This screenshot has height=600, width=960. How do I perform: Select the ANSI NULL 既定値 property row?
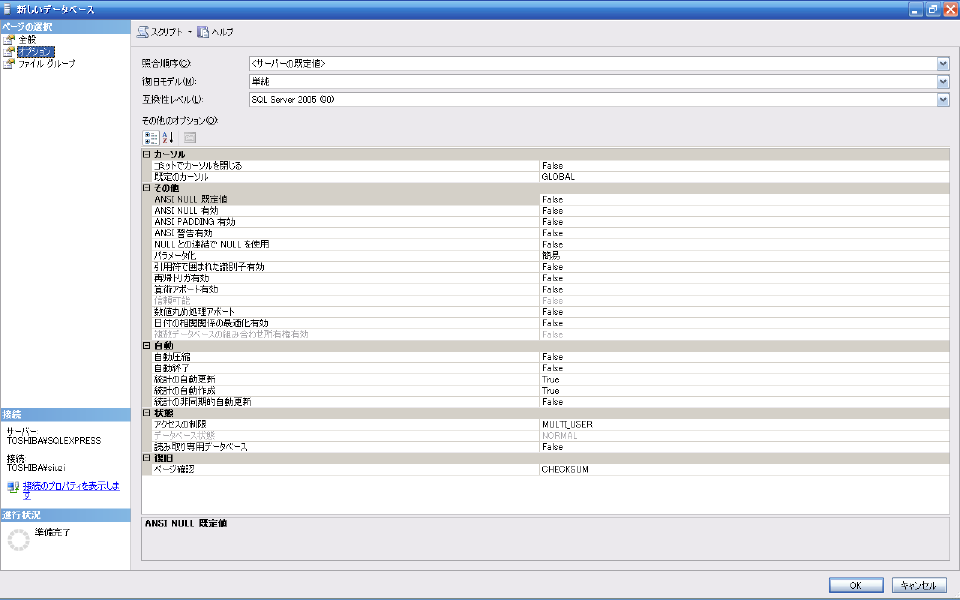[x=550, y=199]
